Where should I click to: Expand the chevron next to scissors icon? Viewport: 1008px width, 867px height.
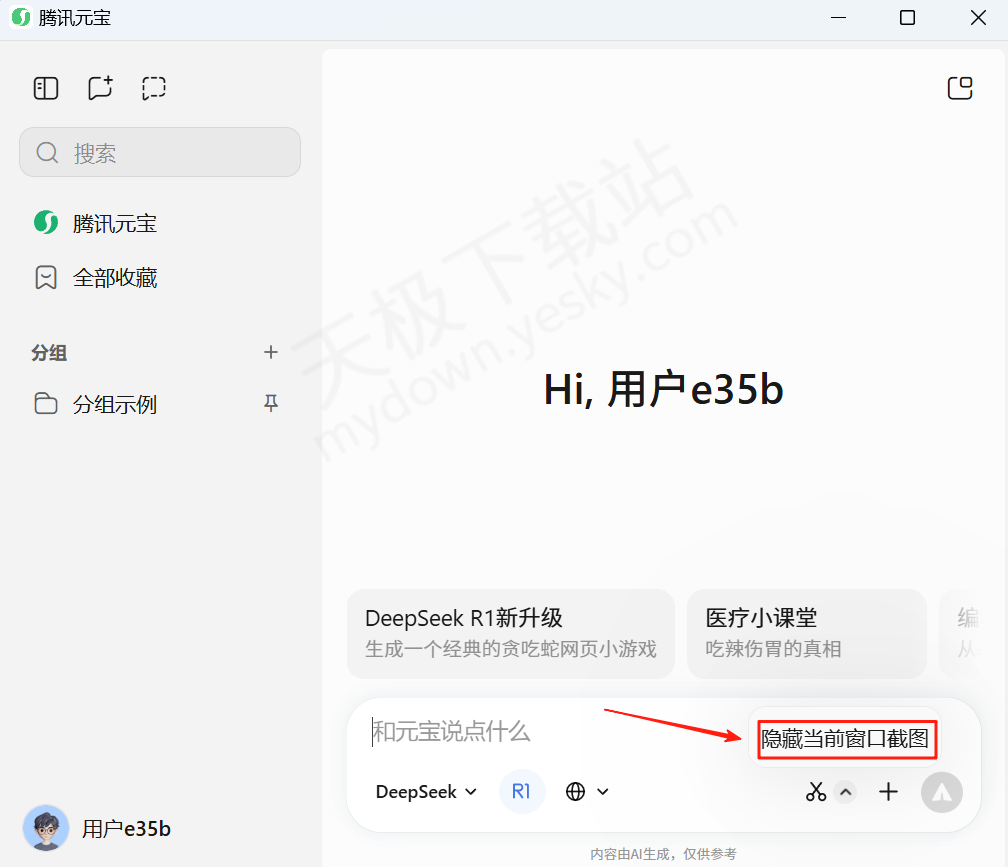(x=845, y=790)
